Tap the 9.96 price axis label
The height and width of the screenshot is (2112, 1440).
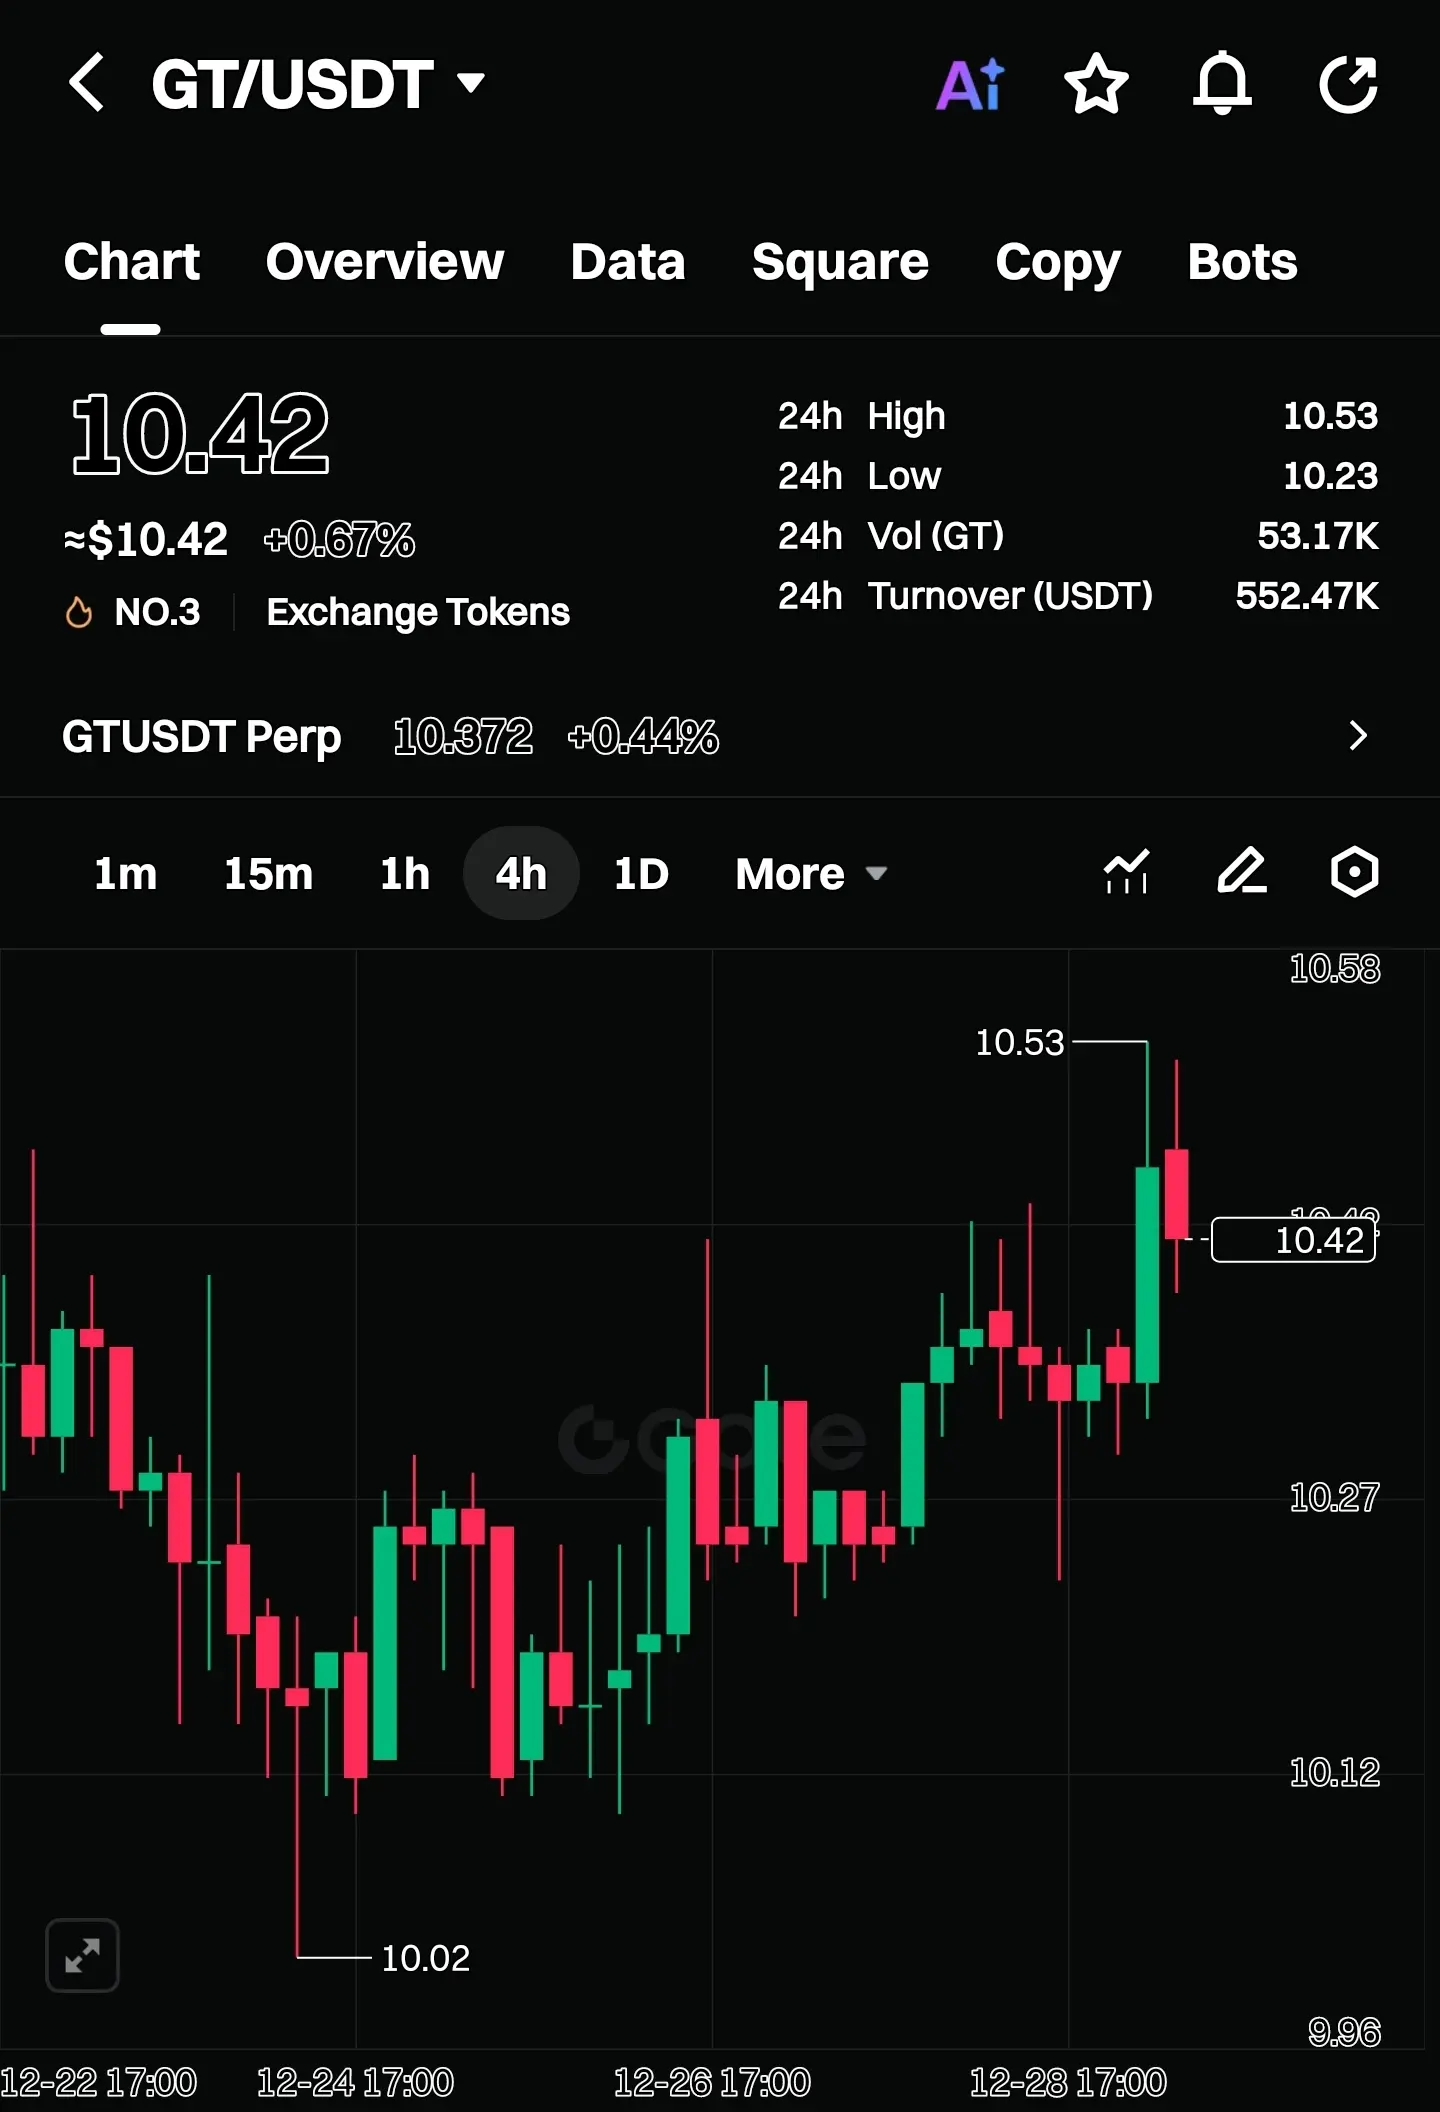click(1345, 2032)
